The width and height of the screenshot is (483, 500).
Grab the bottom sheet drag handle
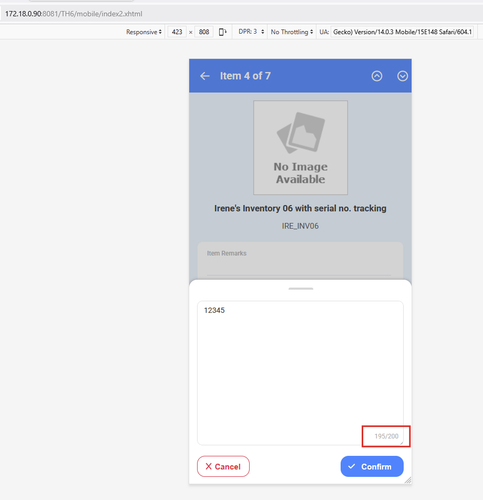(301, 289)
